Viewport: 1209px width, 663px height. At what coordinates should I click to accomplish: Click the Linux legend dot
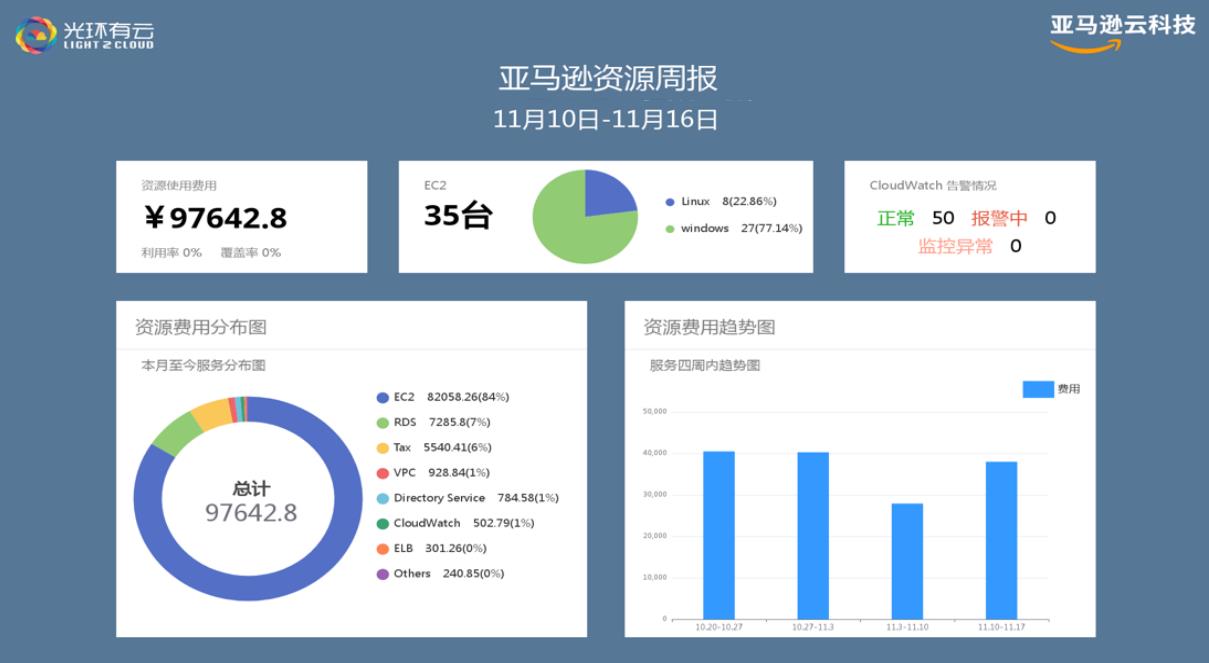[x=670, y=202]
